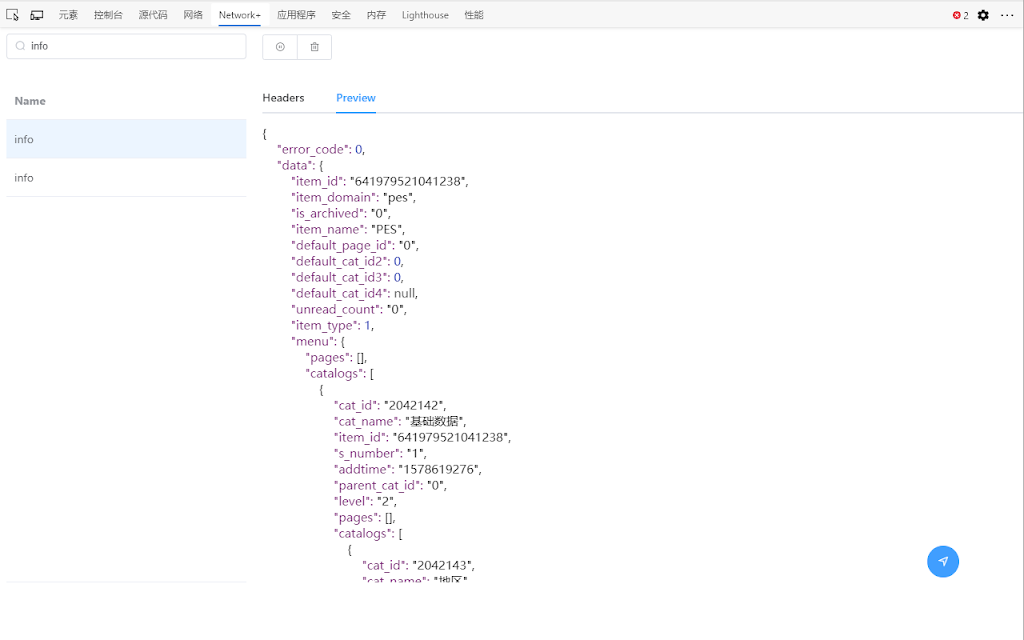This screenshot has height=640, width=1024.
Task: Click the "default_cat_id4": null line
Action: tap(355, 293)
